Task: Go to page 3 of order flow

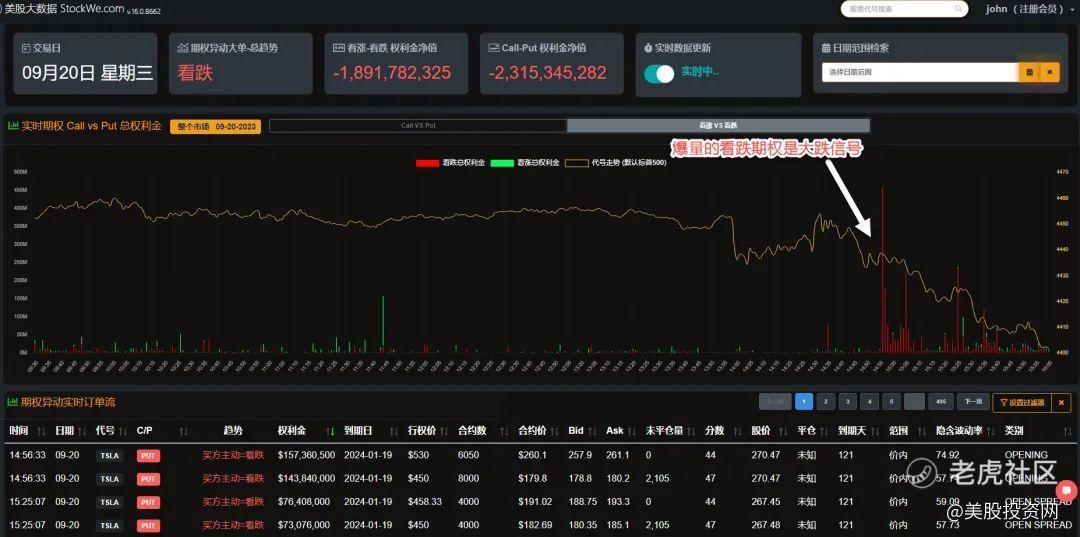Action: point(847,401)
